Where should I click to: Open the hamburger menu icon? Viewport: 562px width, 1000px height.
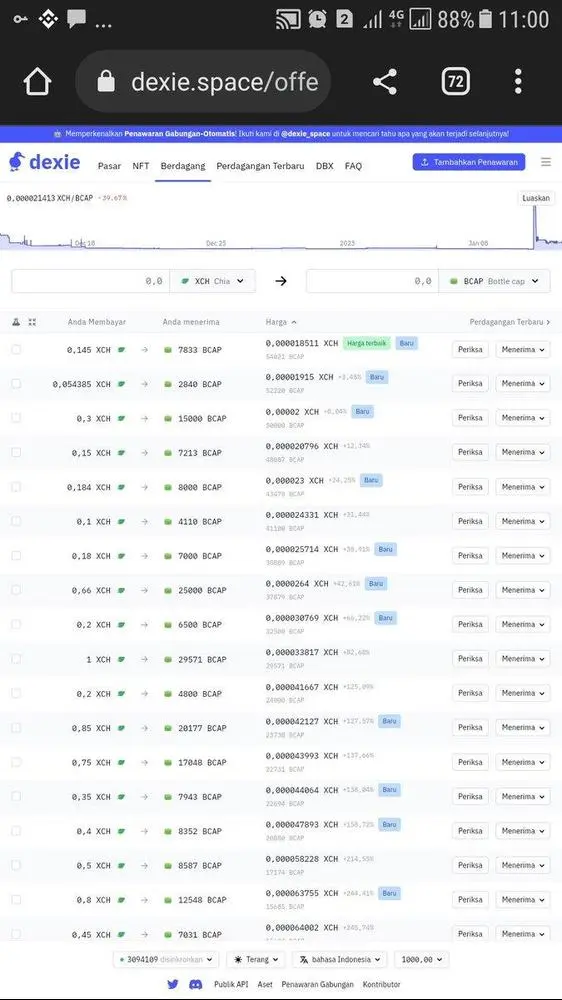[x=546, y=162]
